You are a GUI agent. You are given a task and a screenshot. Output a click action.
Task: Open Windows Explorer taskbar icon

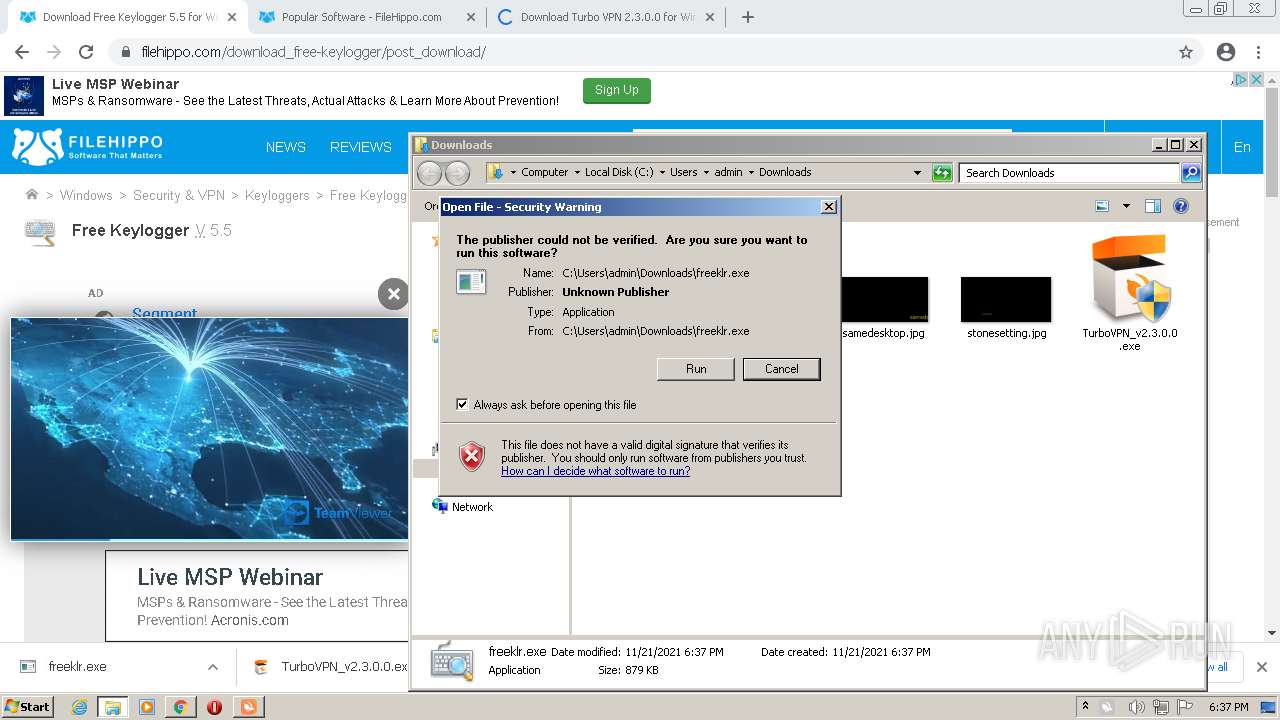[x=113, y=707]
